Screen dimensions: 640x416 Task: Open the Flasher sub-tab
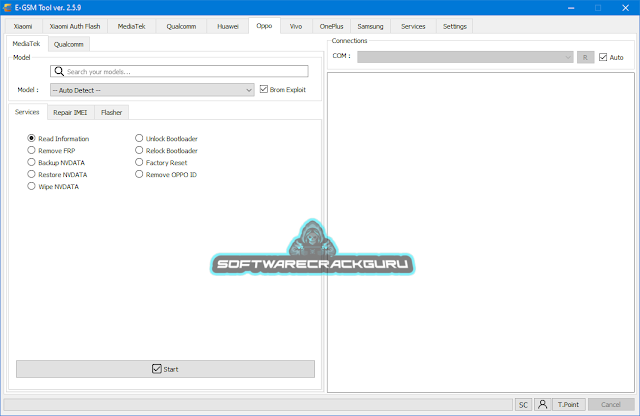(111, 112)
